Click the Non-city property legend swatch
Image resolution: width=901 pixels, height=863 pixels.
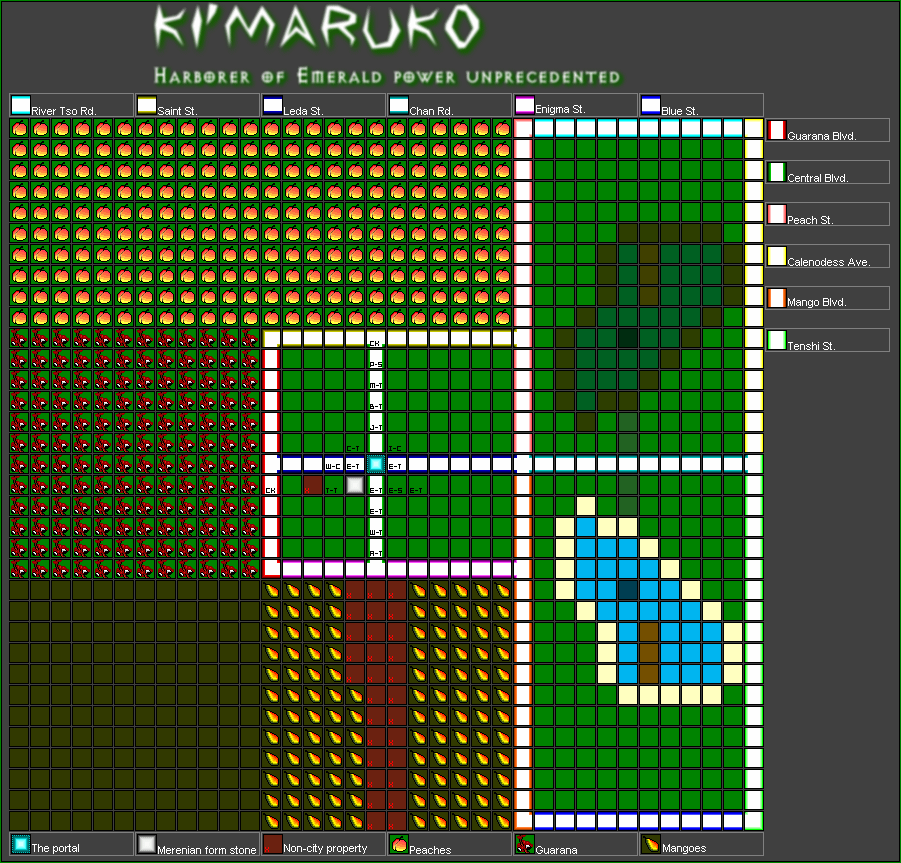[x=272, y=845]
